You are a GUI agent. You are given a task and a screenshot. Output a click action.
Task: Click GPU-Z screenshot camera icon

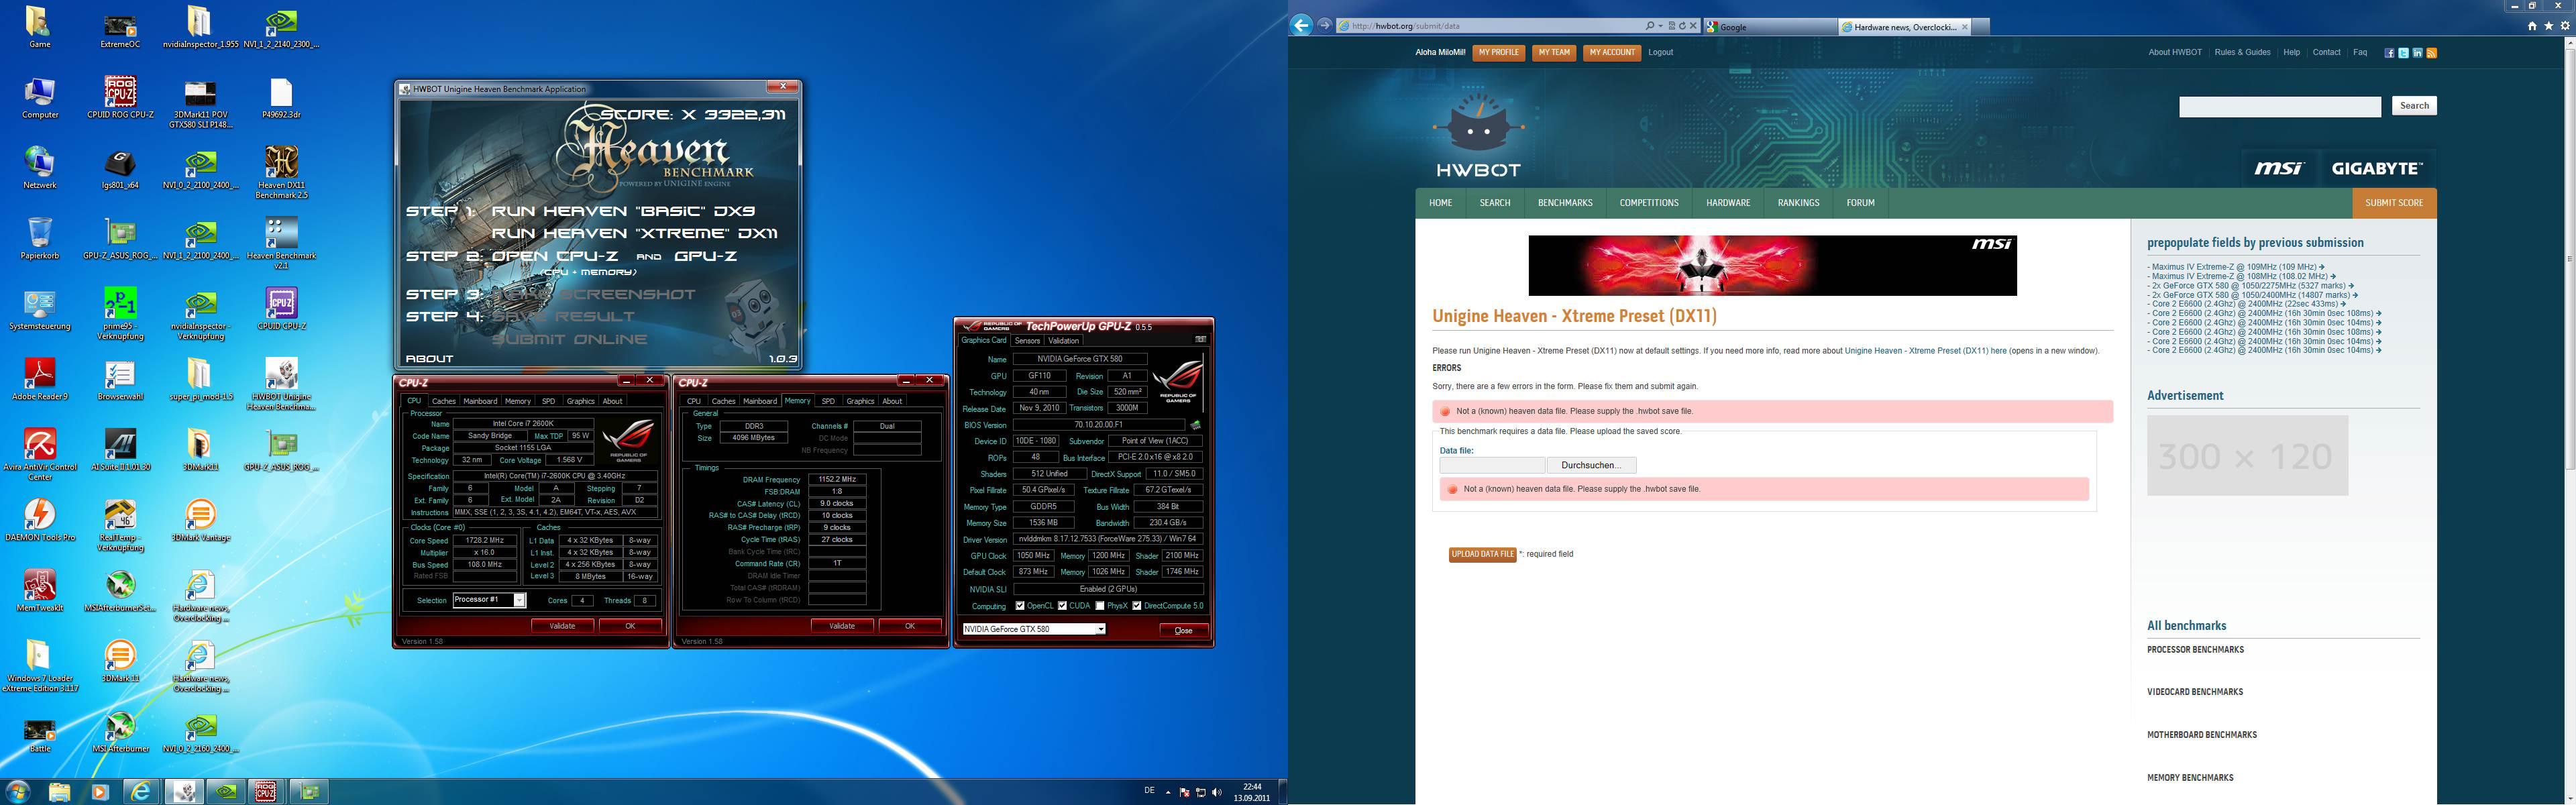point(1200,339)
